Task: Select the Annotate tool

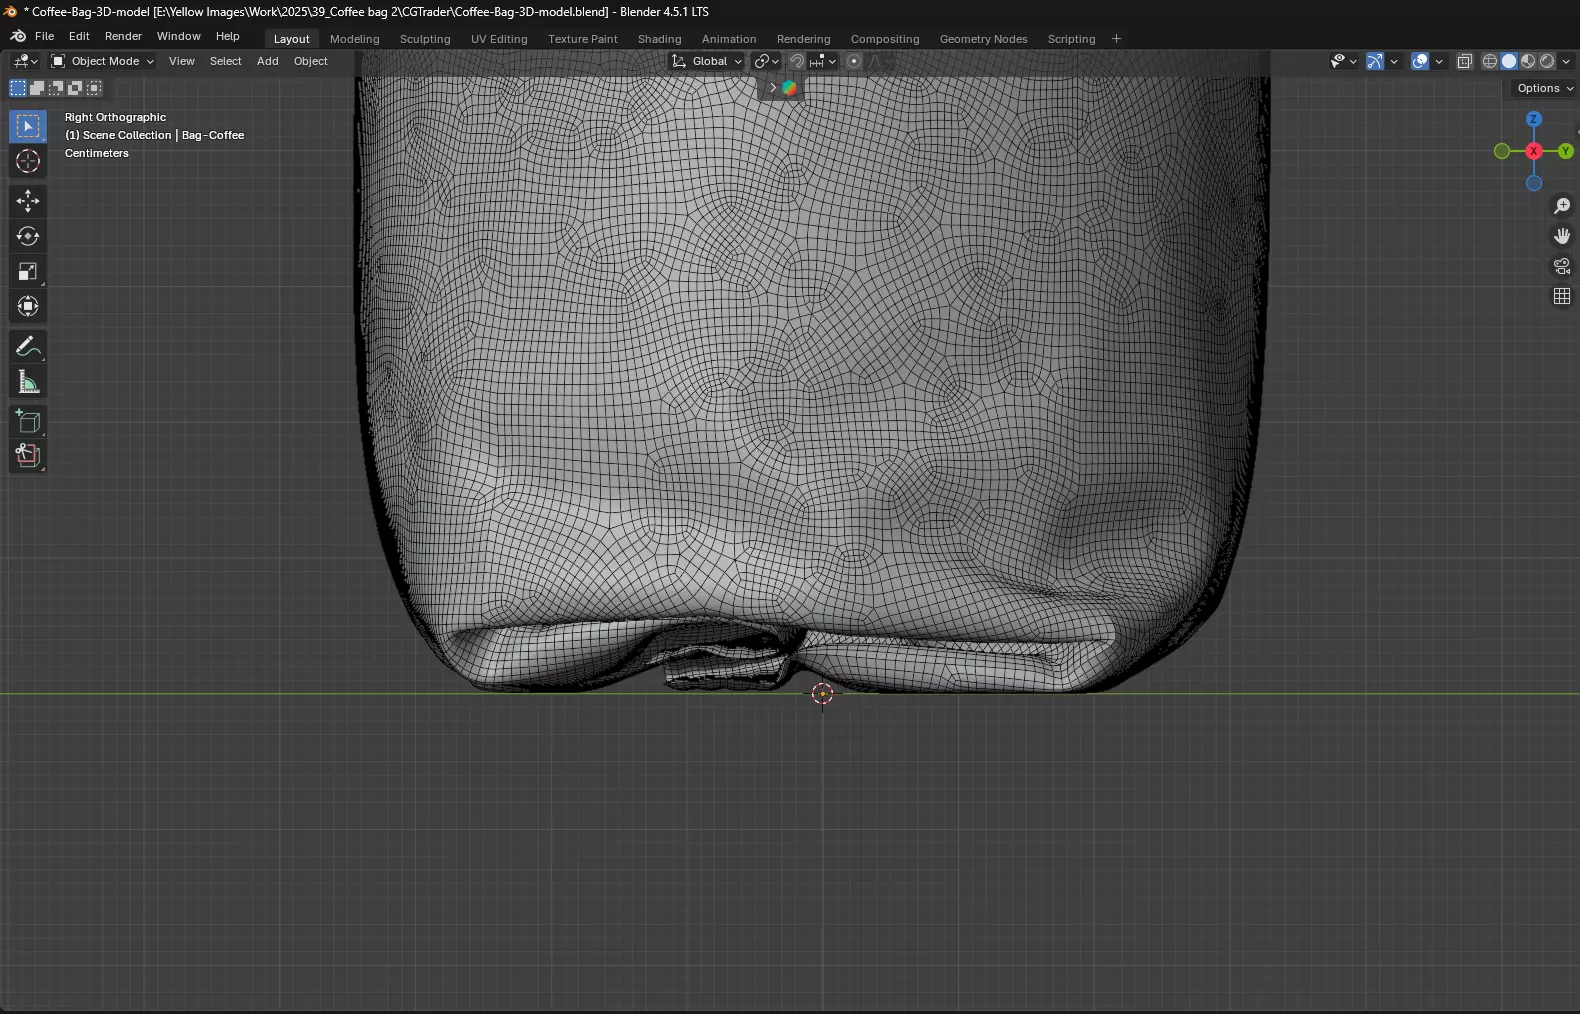Action: point(28,346)
